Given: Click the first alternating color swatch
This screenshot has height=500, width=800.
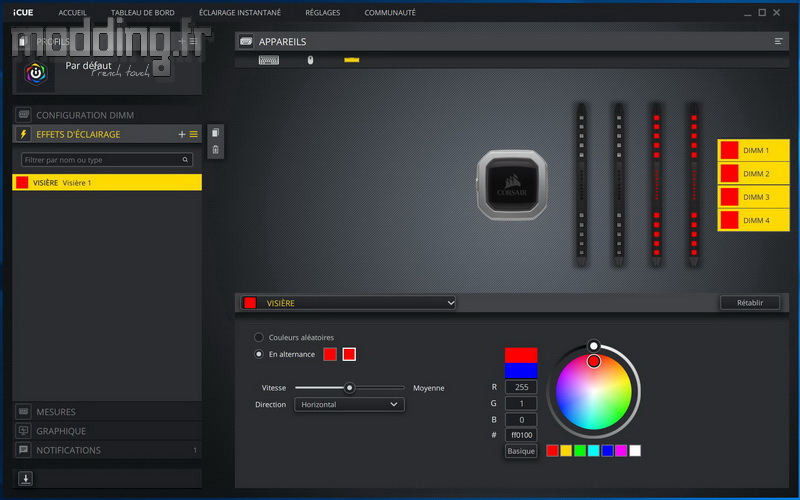Looking at the screenshot, I should point(330,354).
